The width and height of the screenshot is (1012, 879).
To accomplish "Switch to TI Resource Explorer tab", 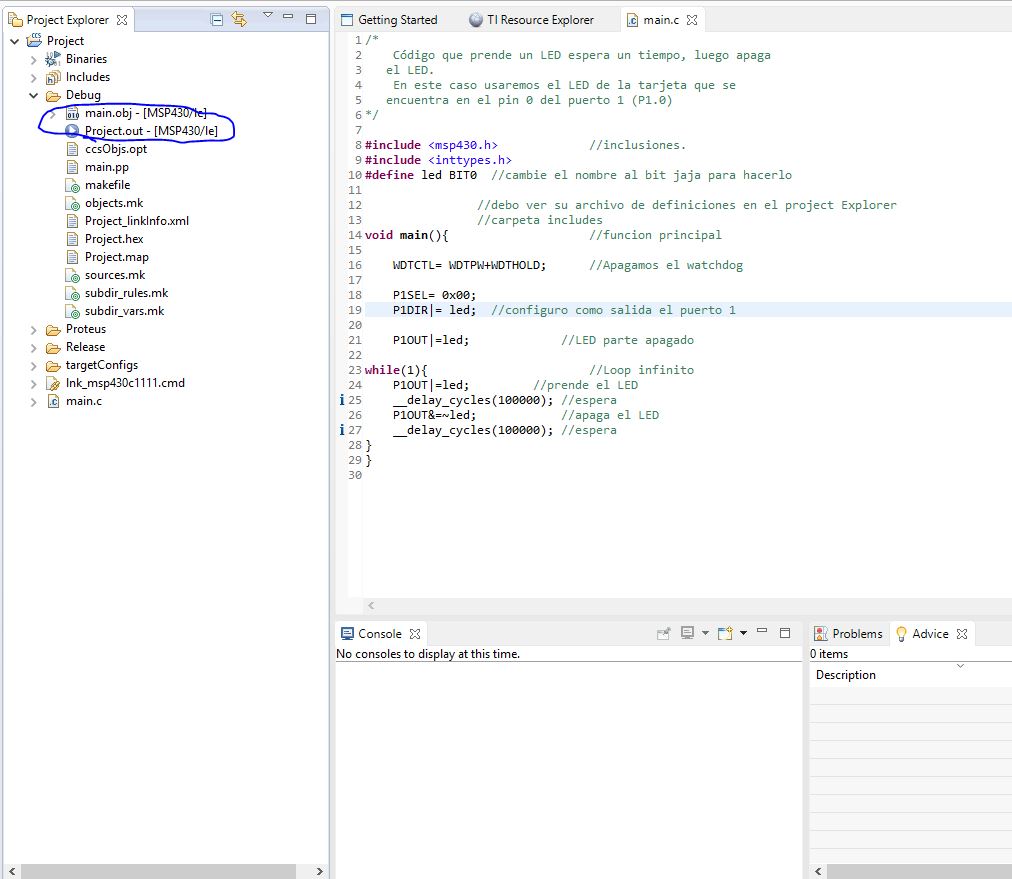I will (531, 20).
